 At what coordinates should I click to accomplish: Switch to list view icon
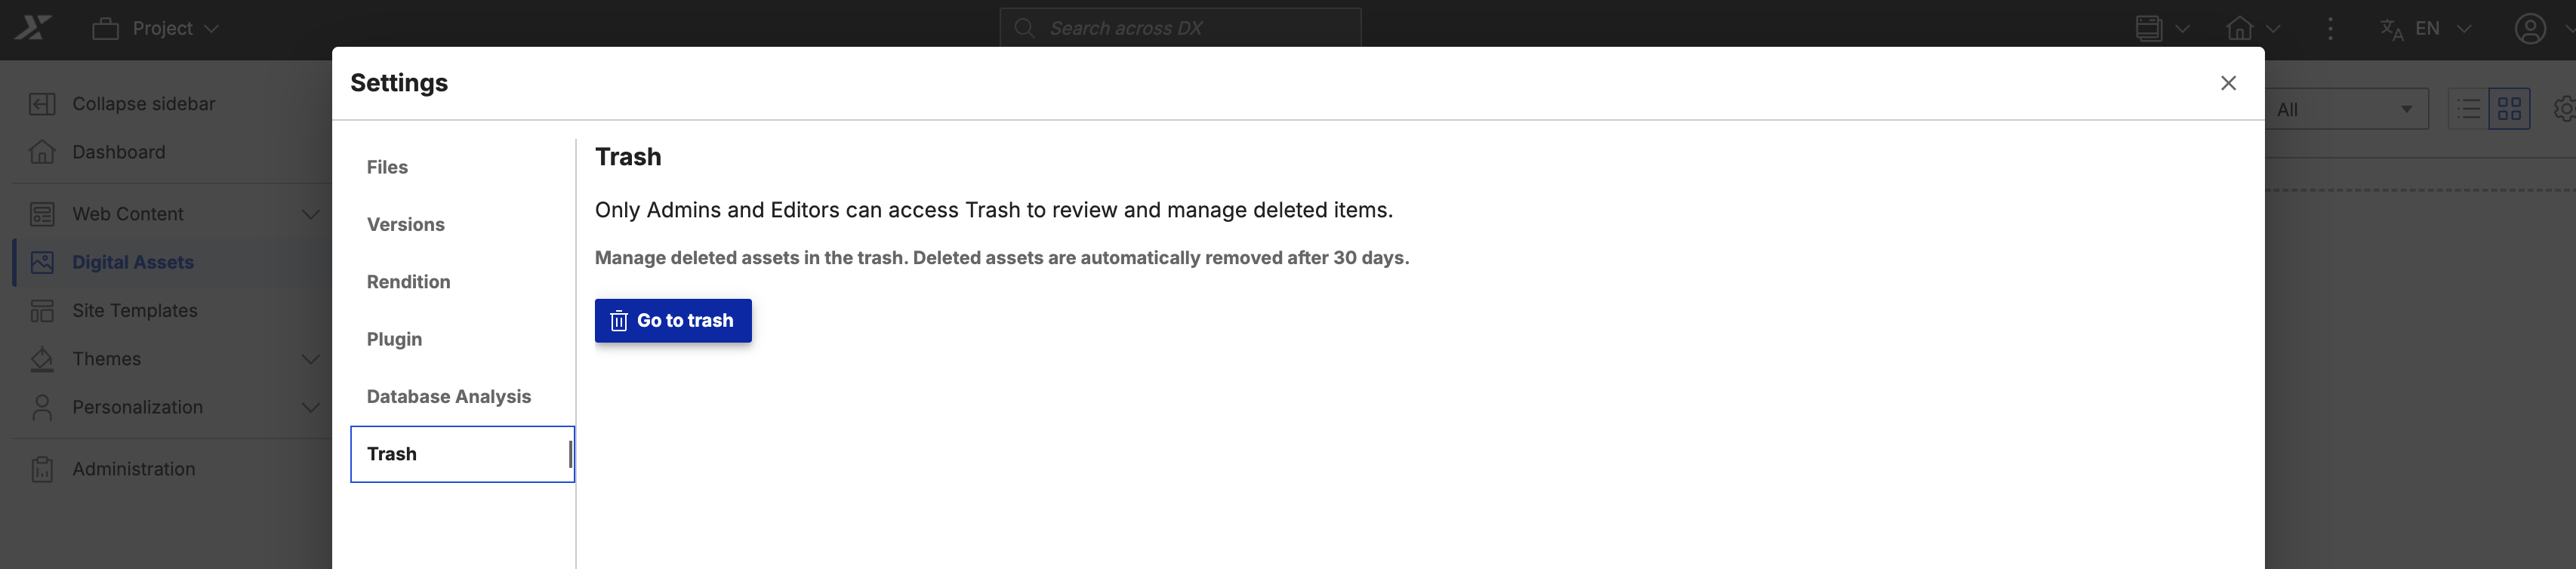[x=2468, y=109]
